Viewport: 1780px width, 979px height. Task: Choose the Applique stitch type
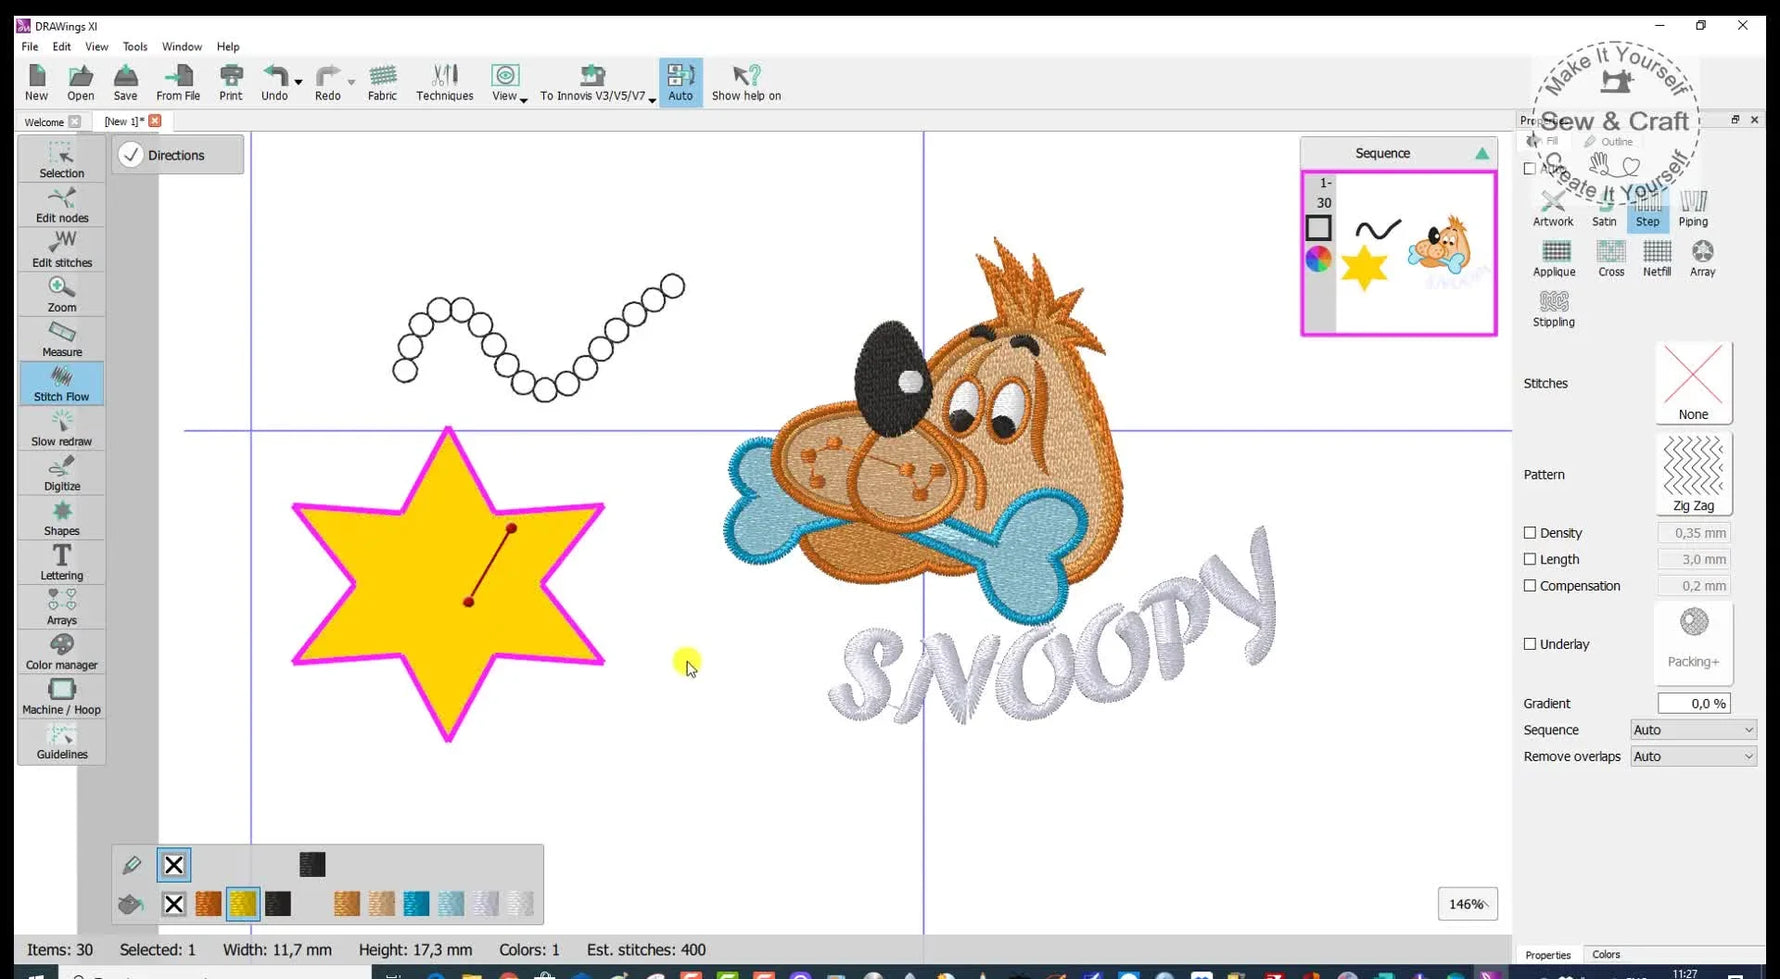(1554, 258)
